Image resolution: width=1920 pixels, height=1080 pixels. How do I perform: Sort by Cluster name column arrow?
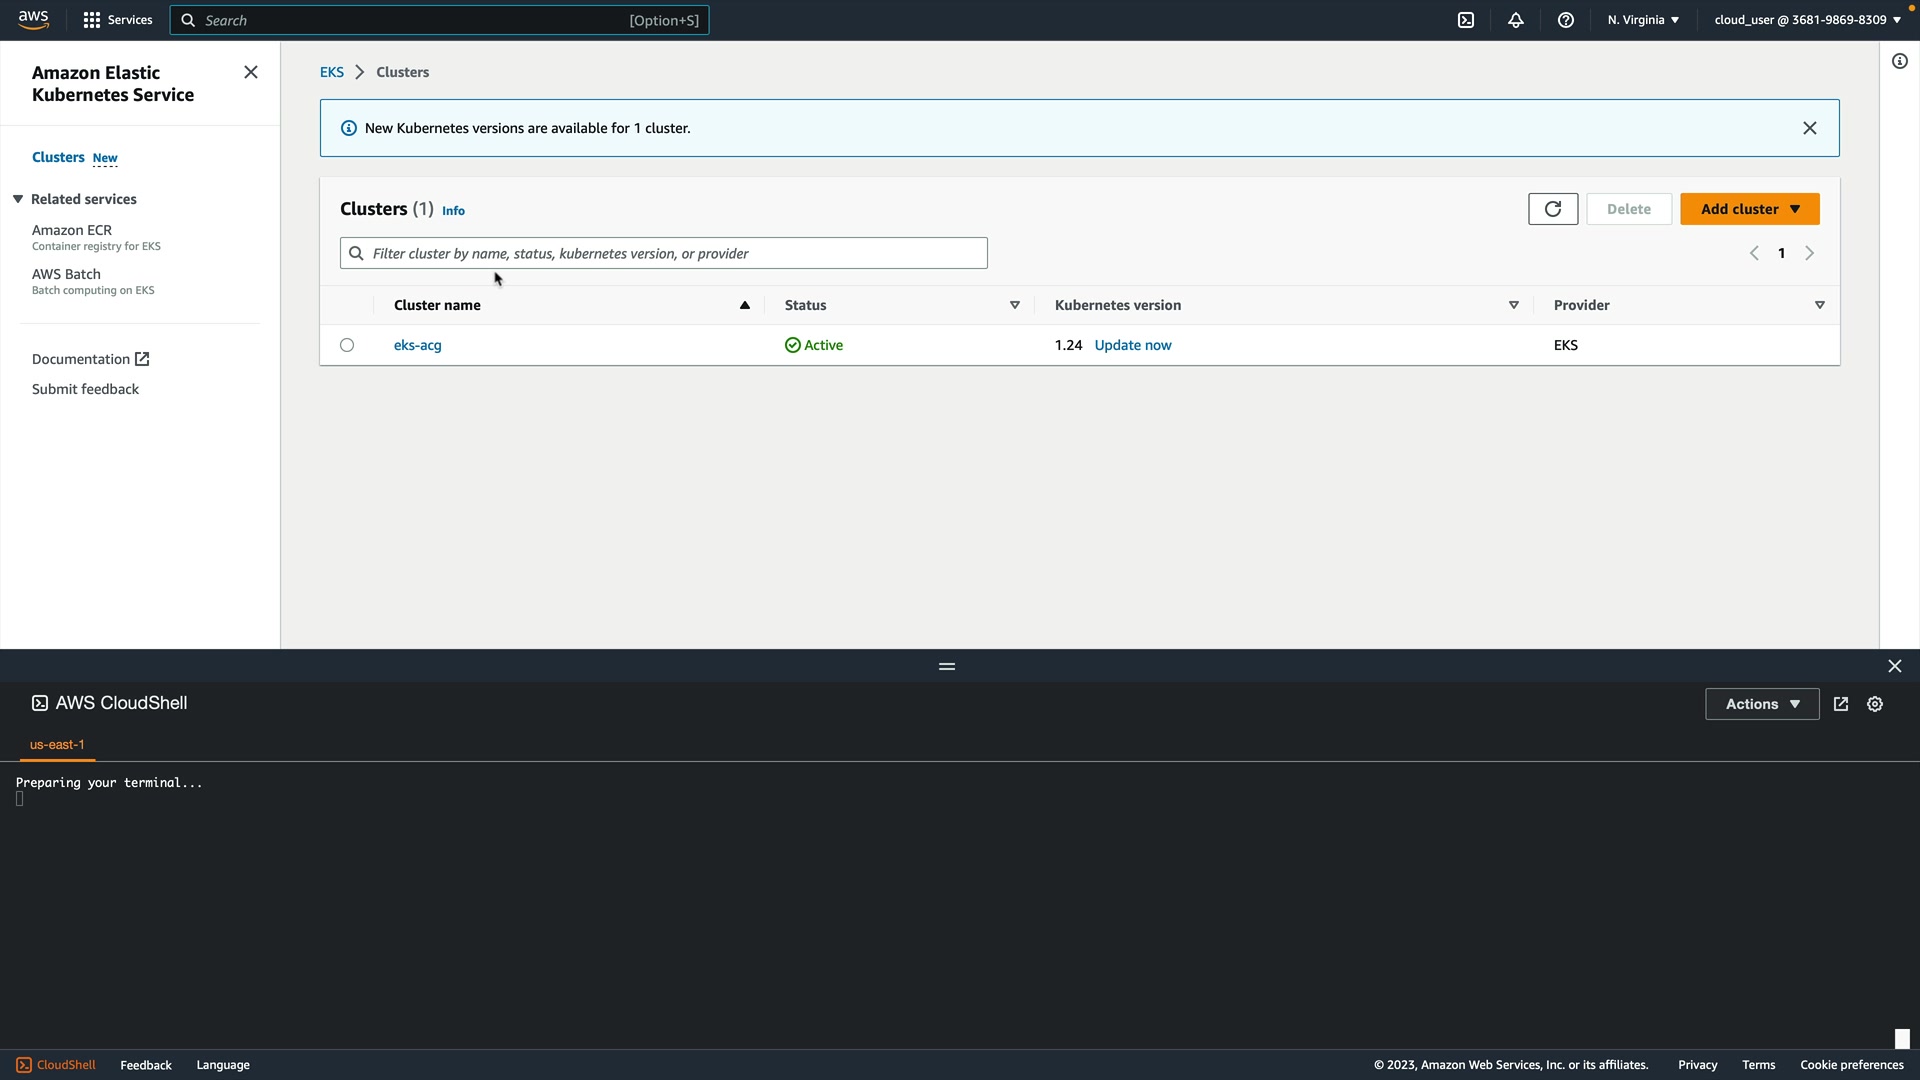coord(745,305)
